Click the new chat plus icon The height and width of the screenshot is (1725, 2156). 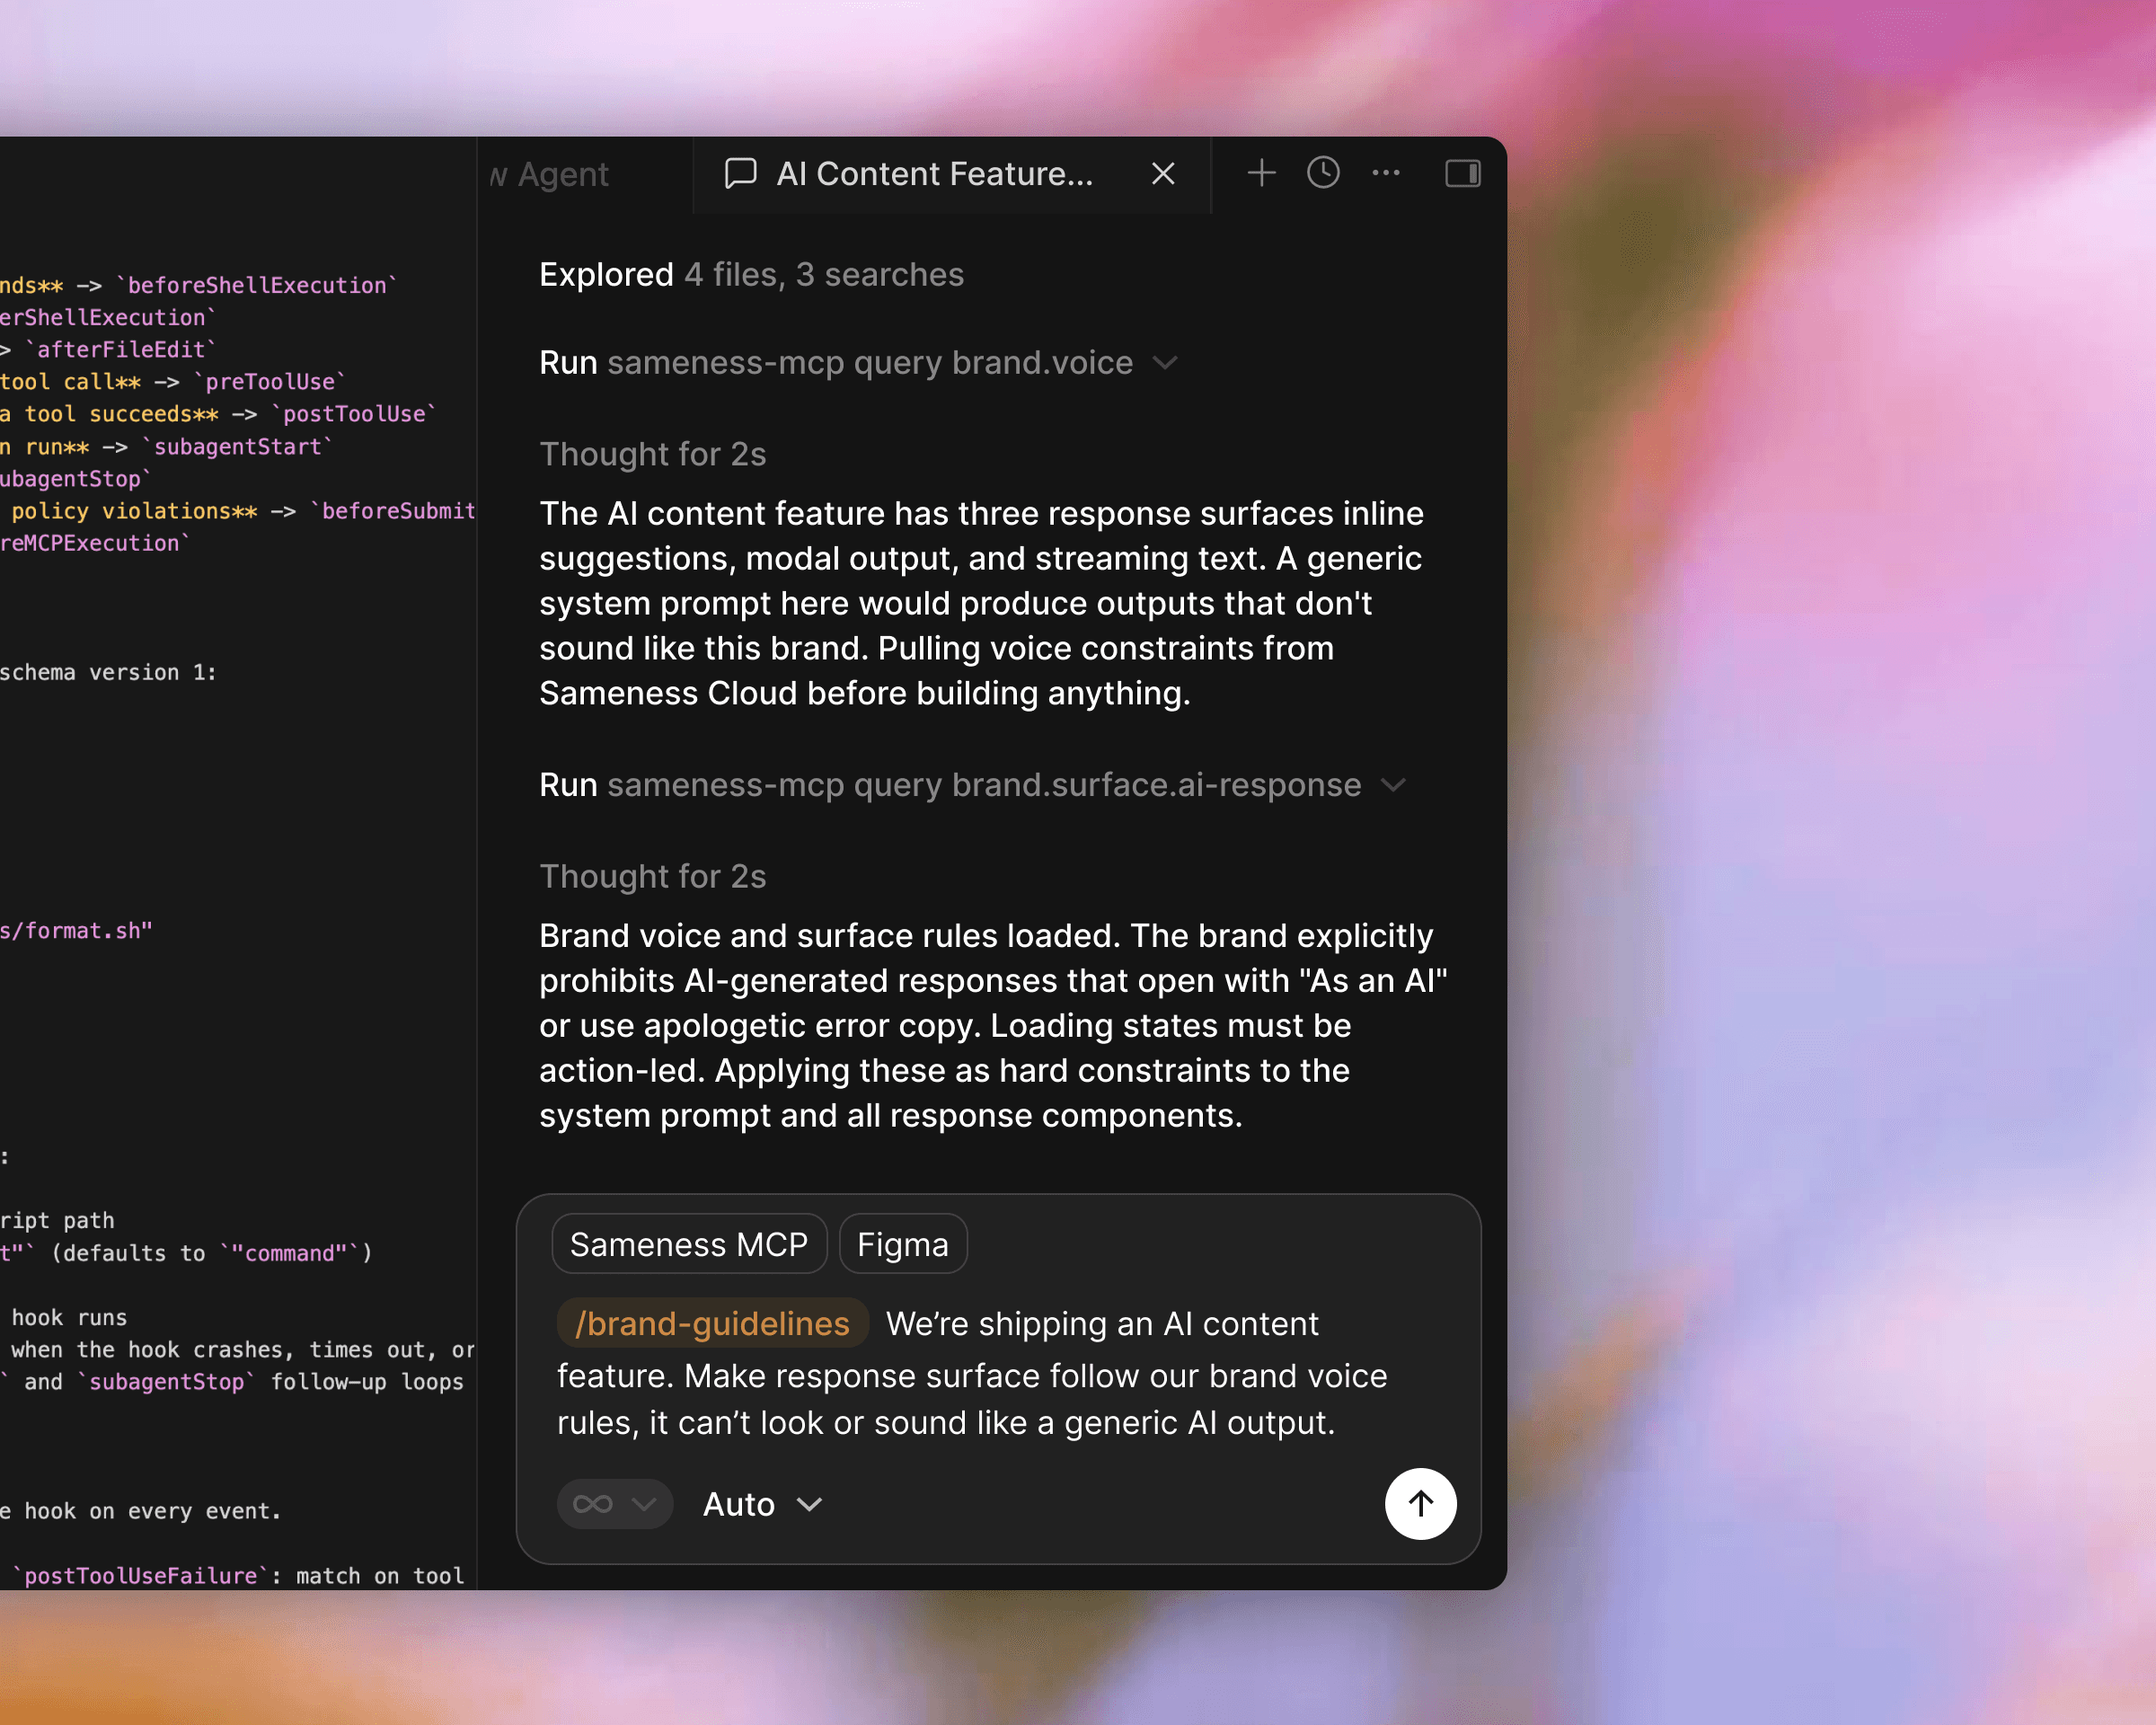click(x=1261, y=173)
